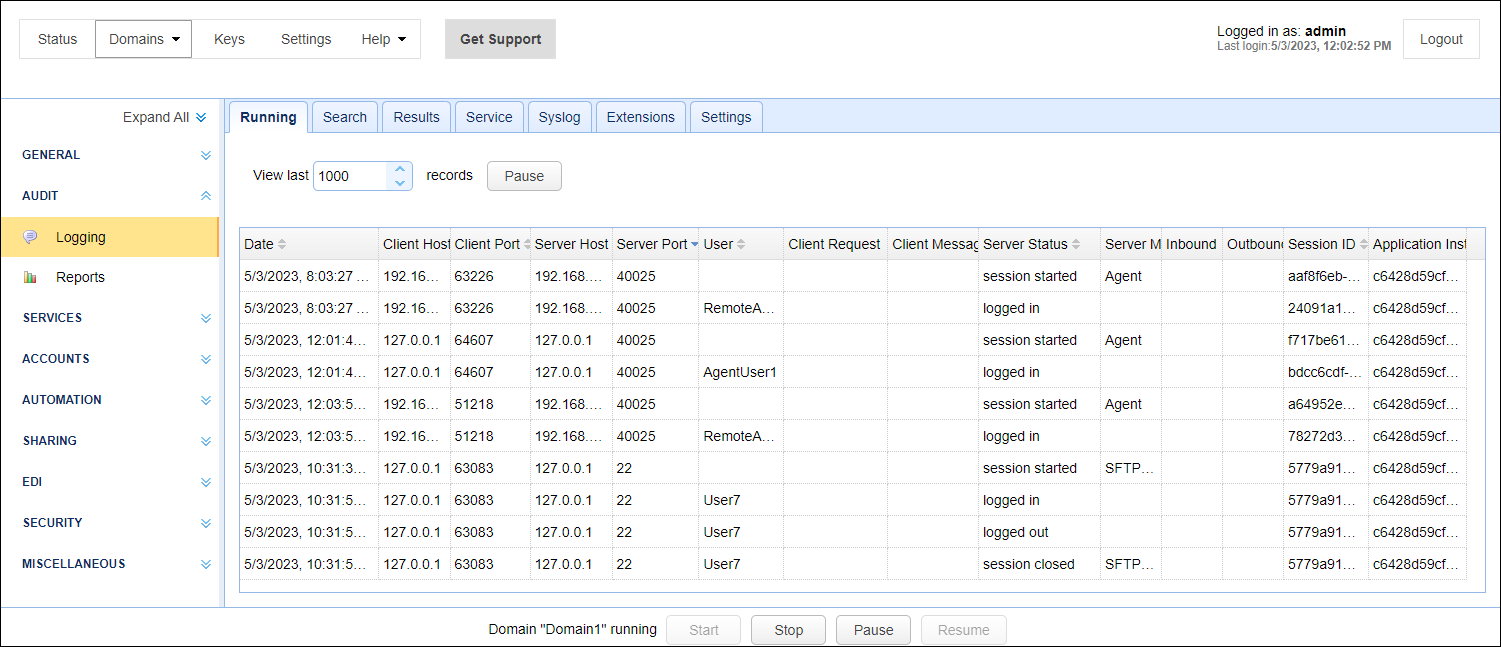Sort by the Server Status column arrows

tap(1077, 244)
